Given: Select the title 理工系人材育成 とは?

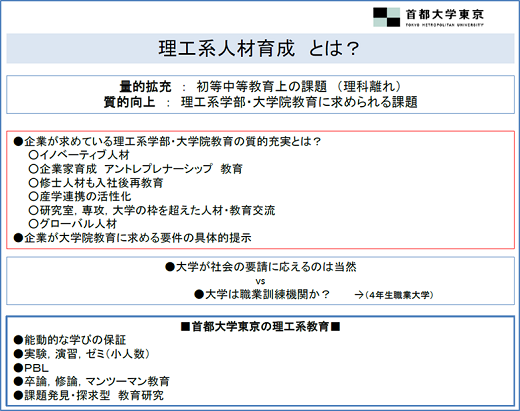Looking at the screenshot, I should [259, 49].
